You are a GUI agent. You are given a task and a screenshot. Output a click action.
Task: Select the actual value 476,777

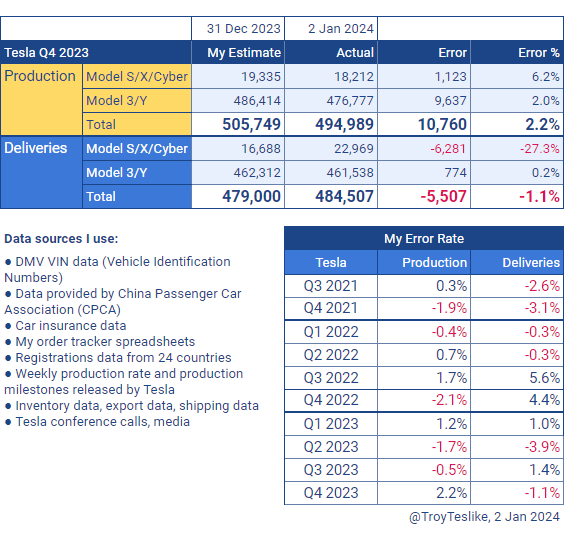[x=331, y=101]
